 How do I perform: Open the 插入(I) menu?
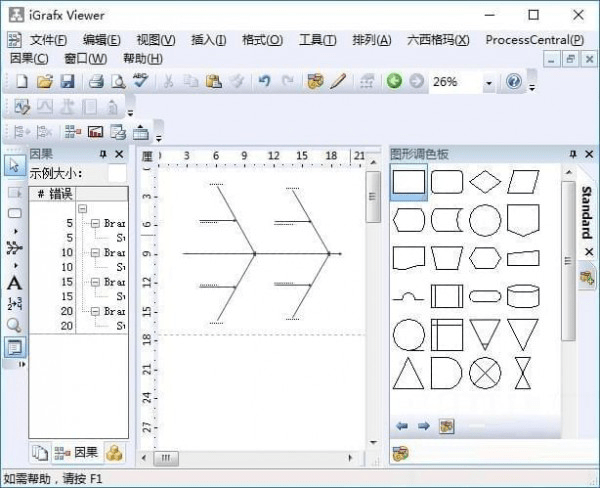(x=209, y=40)
